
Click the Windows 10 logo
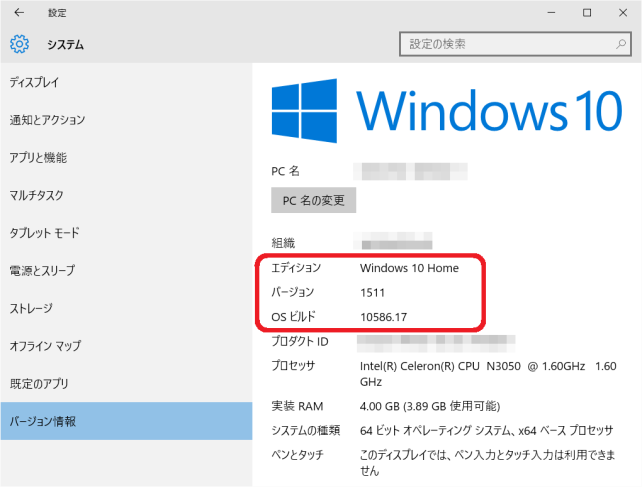pos(447,111)
